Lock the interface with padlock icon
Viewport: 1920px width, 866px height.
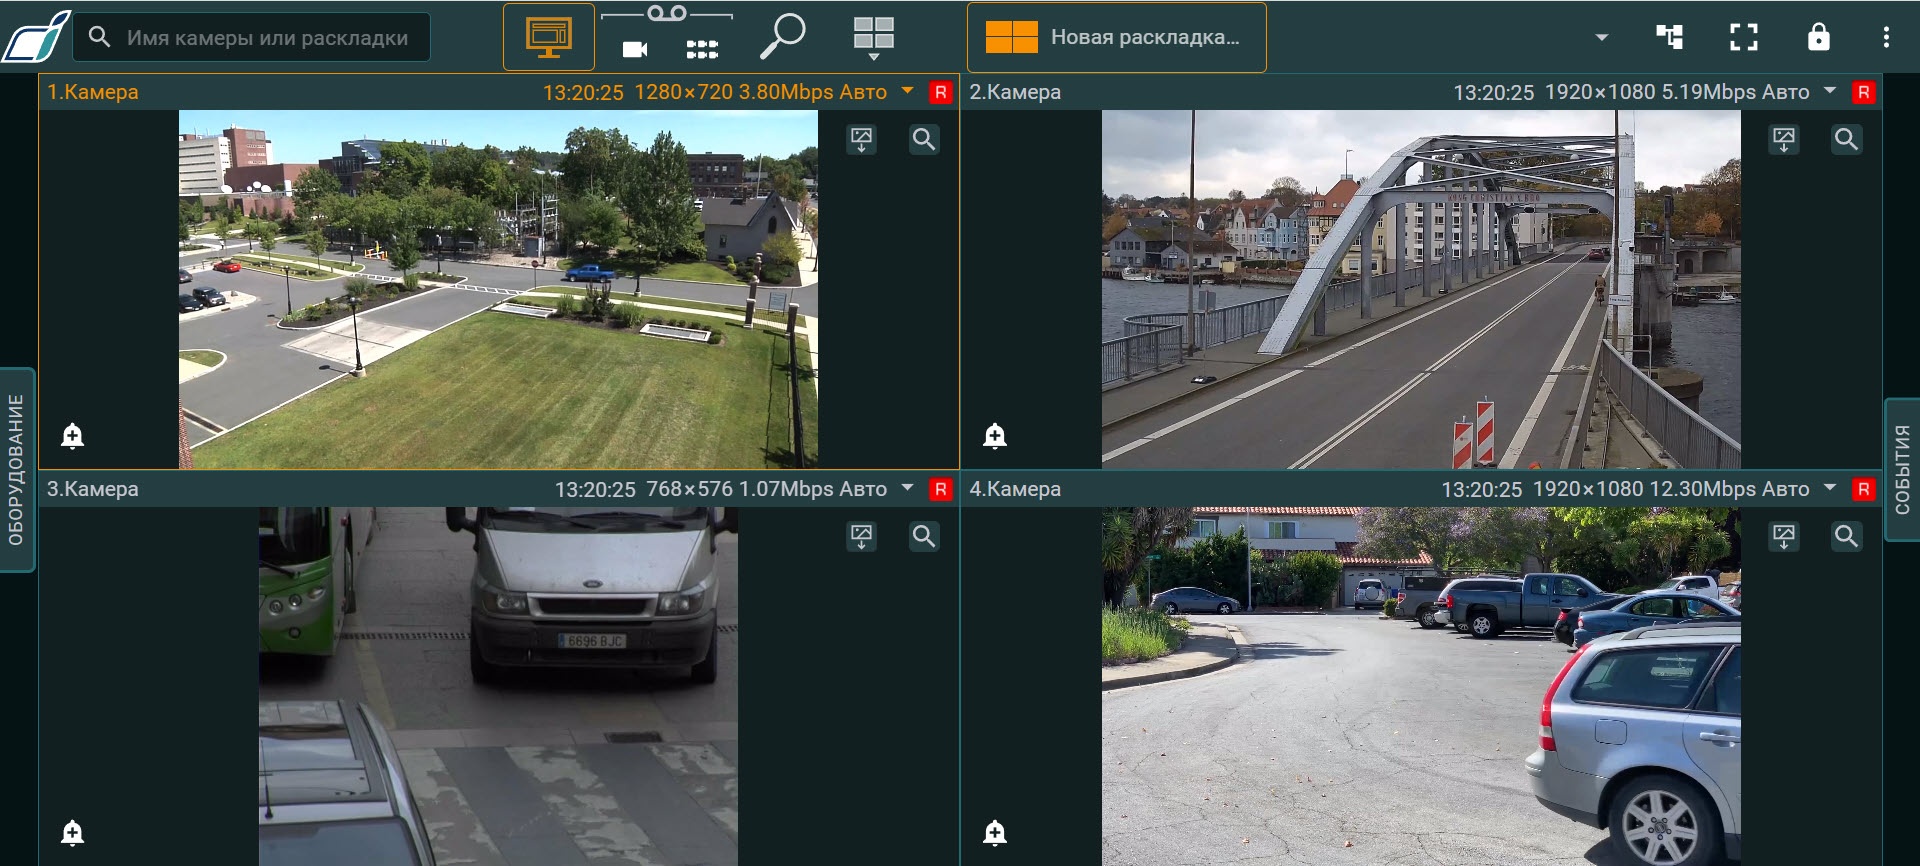click(x=1818, y=37)
